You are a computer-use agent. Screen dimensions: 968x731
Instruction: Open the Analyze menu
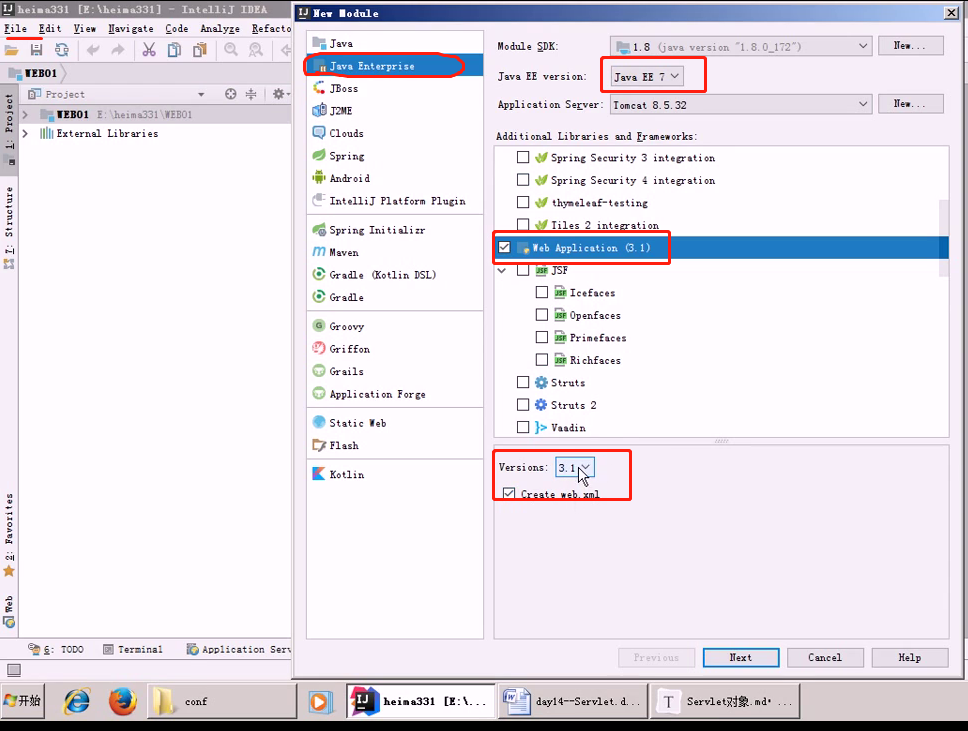pyautogui.click(x=220, y=28)
